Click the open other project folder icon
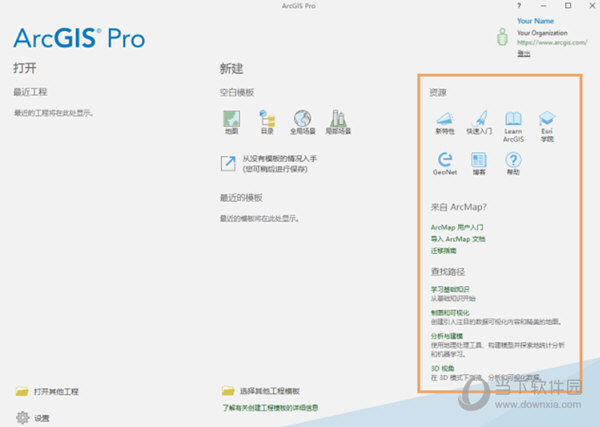The height and width of the screenshot is (427, 600). 22,391
